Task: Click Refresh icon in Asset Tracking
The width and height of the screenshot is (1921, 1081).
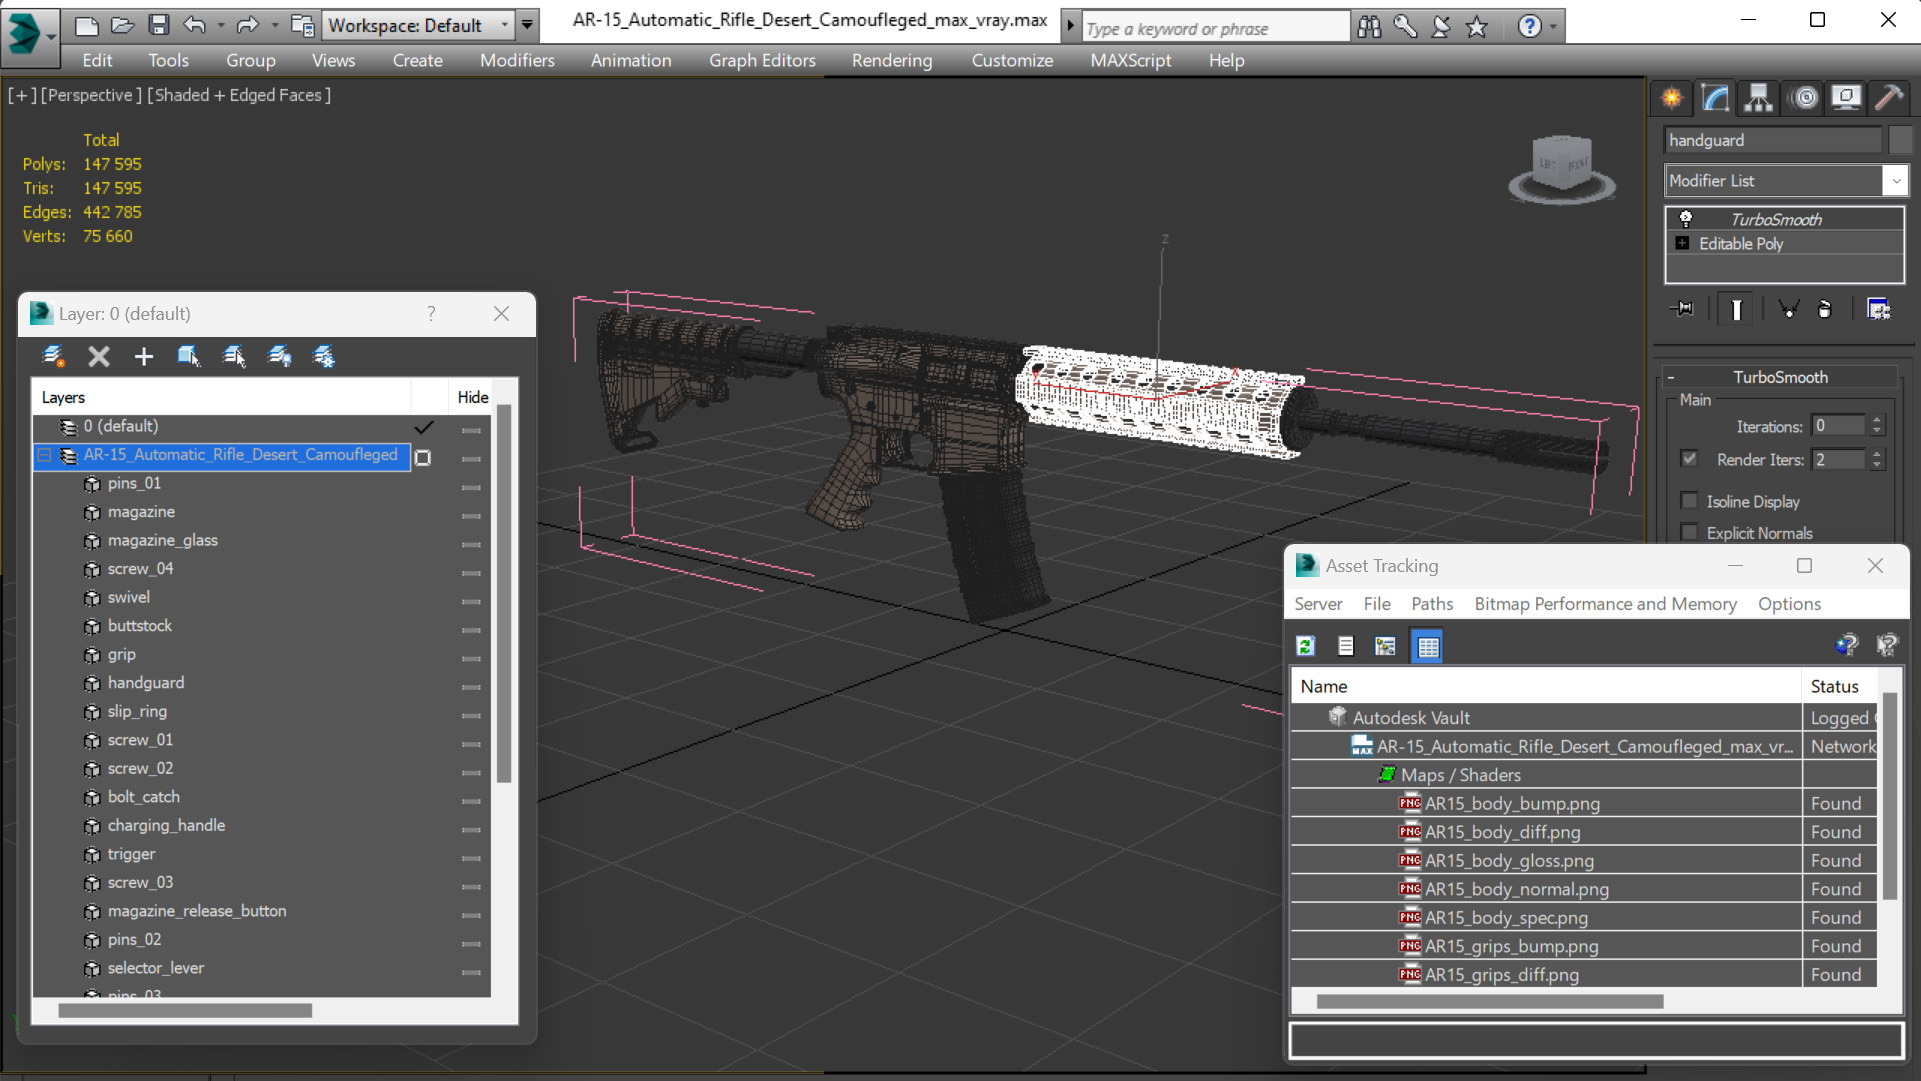Action: (x=1306, y=646)
